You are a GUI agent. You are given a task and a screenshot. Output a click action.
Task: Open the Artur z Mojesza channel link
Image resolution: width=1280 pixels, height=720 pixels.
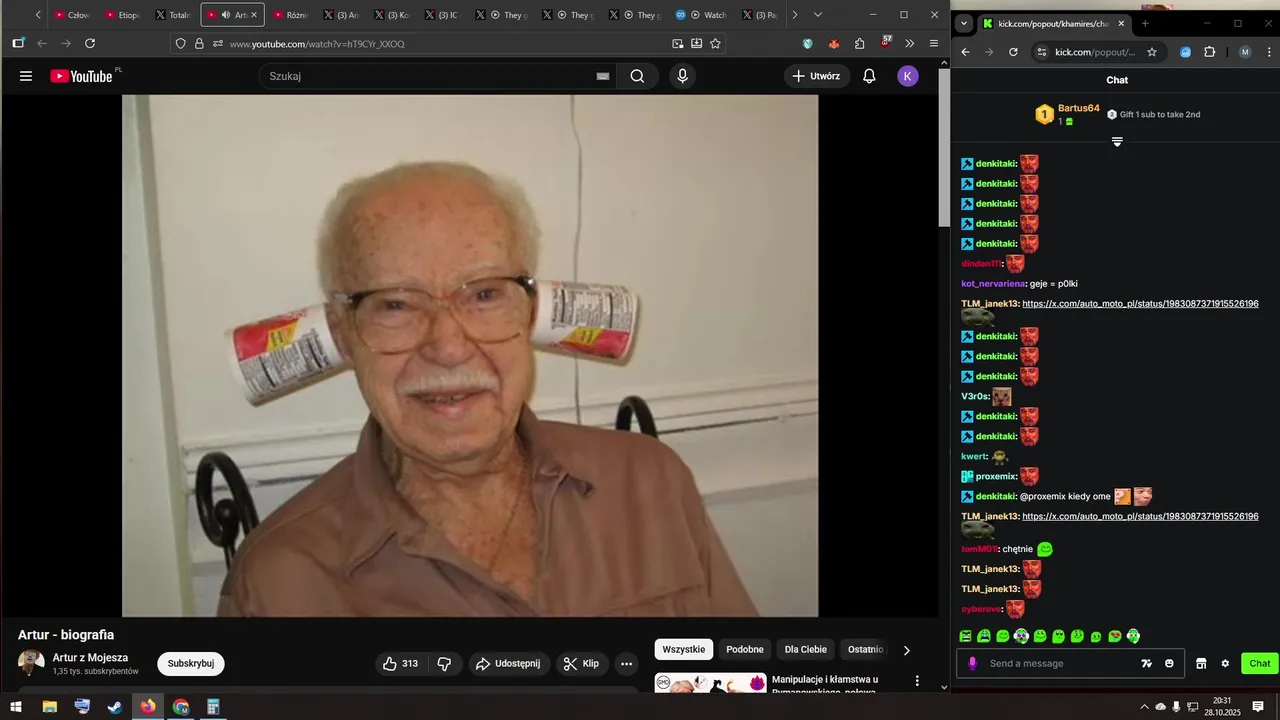[x=90, y=658]
